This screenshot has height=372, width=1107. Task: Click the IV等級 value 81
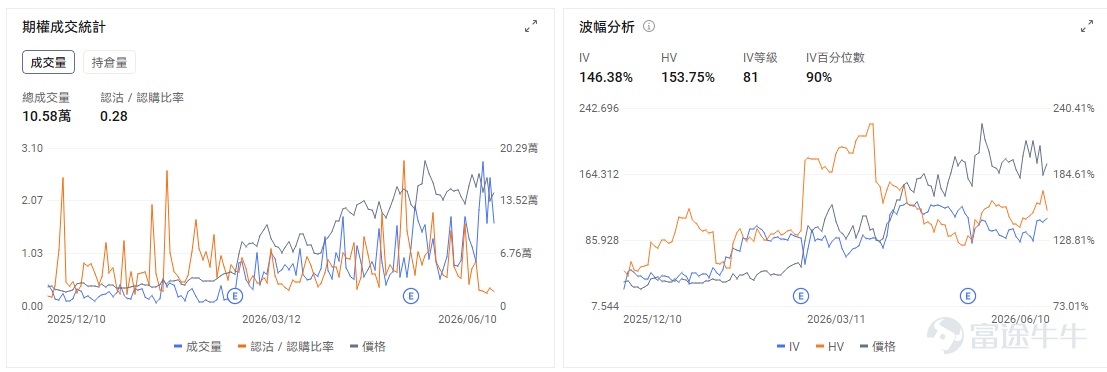coord(750,77)
